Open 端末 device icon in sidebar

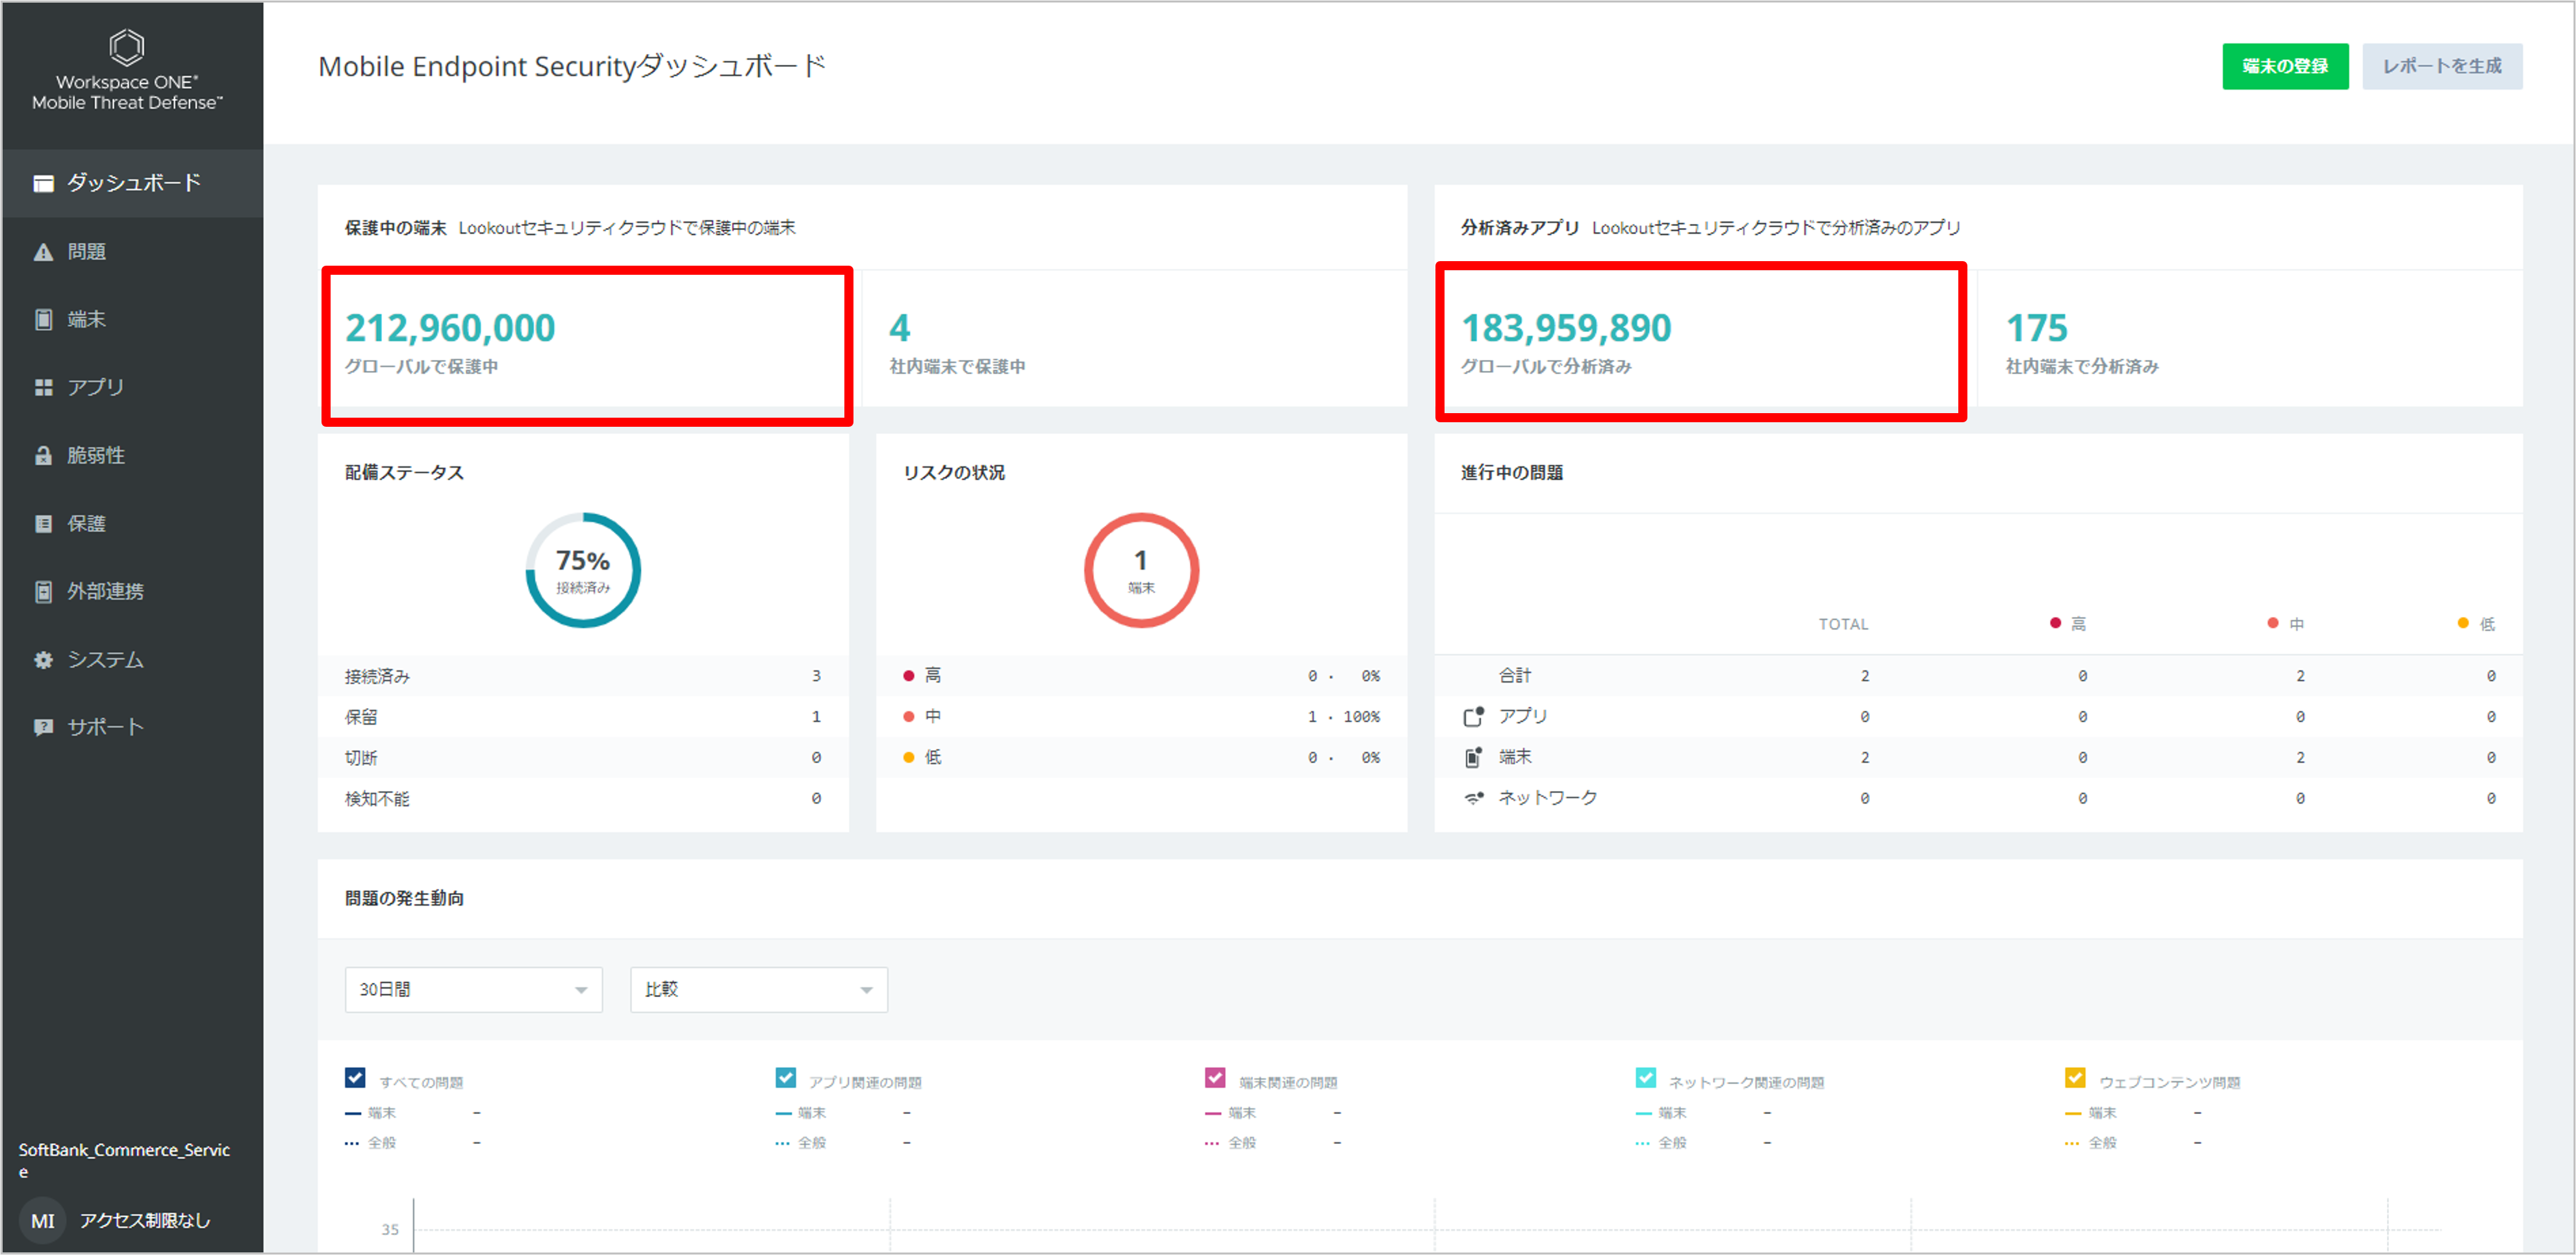[x=43, y=319]
